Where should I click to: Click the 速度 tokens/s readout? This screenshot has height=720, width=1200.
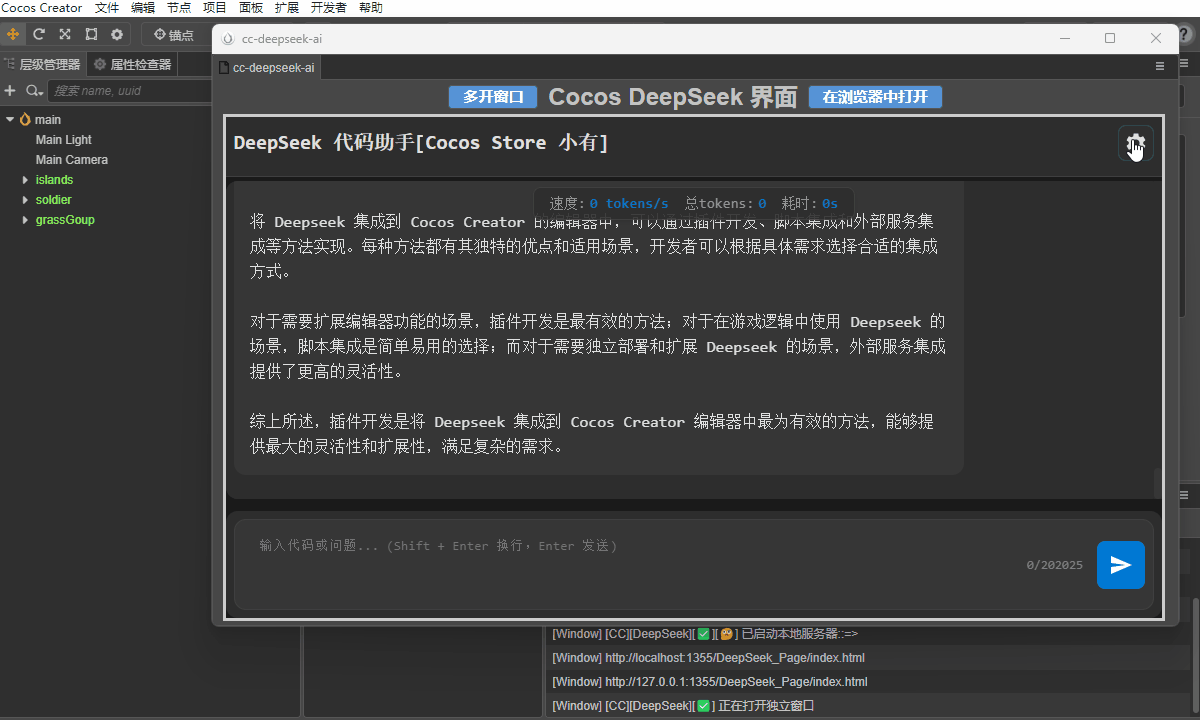609,203
